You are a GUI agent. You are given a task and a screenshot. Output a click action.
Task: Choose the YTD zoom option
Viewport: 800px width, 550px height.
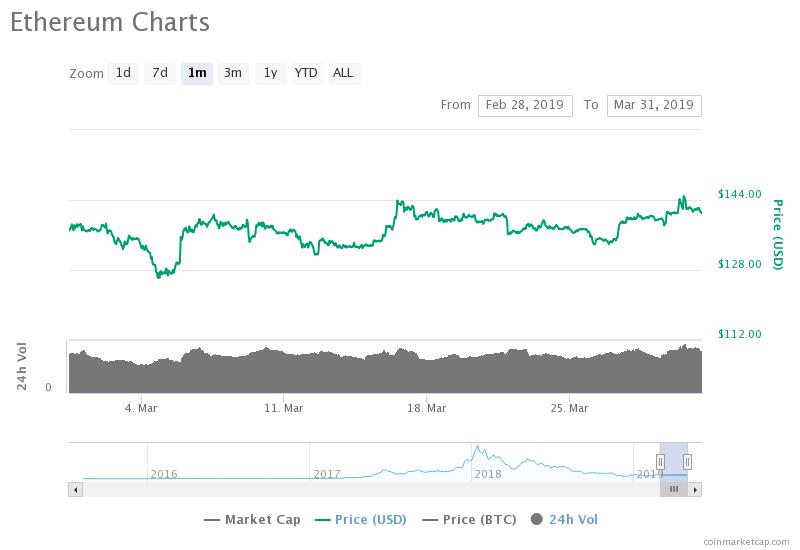coord(306,73)
